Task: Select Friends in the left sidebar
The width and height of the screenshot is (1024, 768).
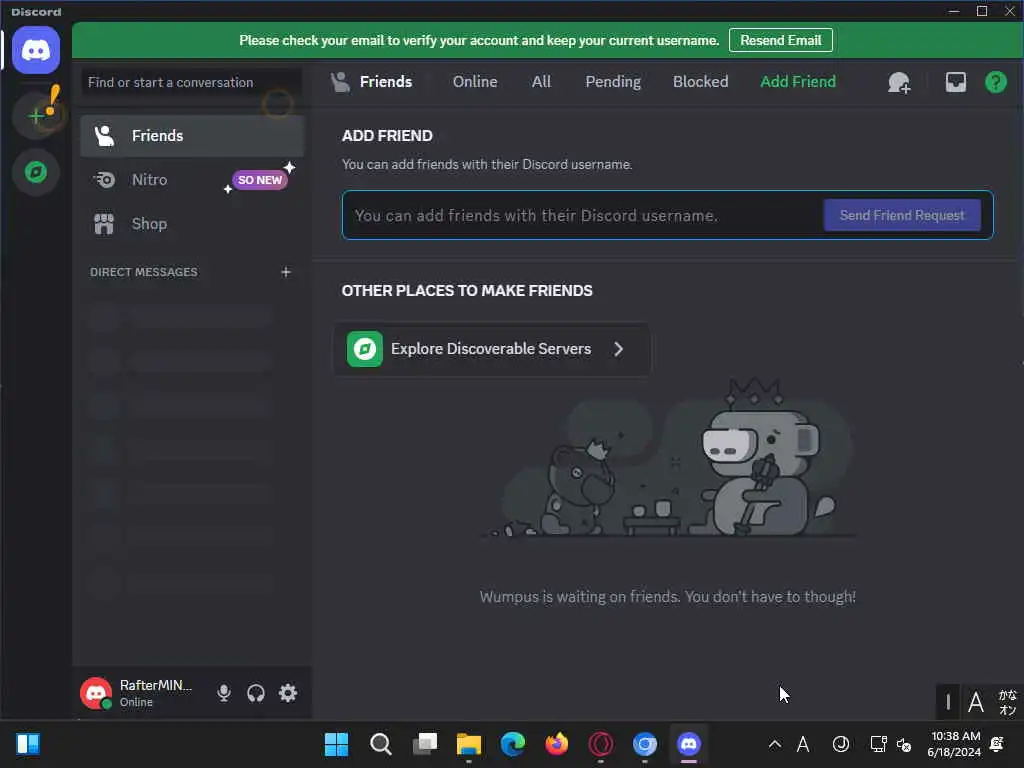Action: [x=192, y=136]
